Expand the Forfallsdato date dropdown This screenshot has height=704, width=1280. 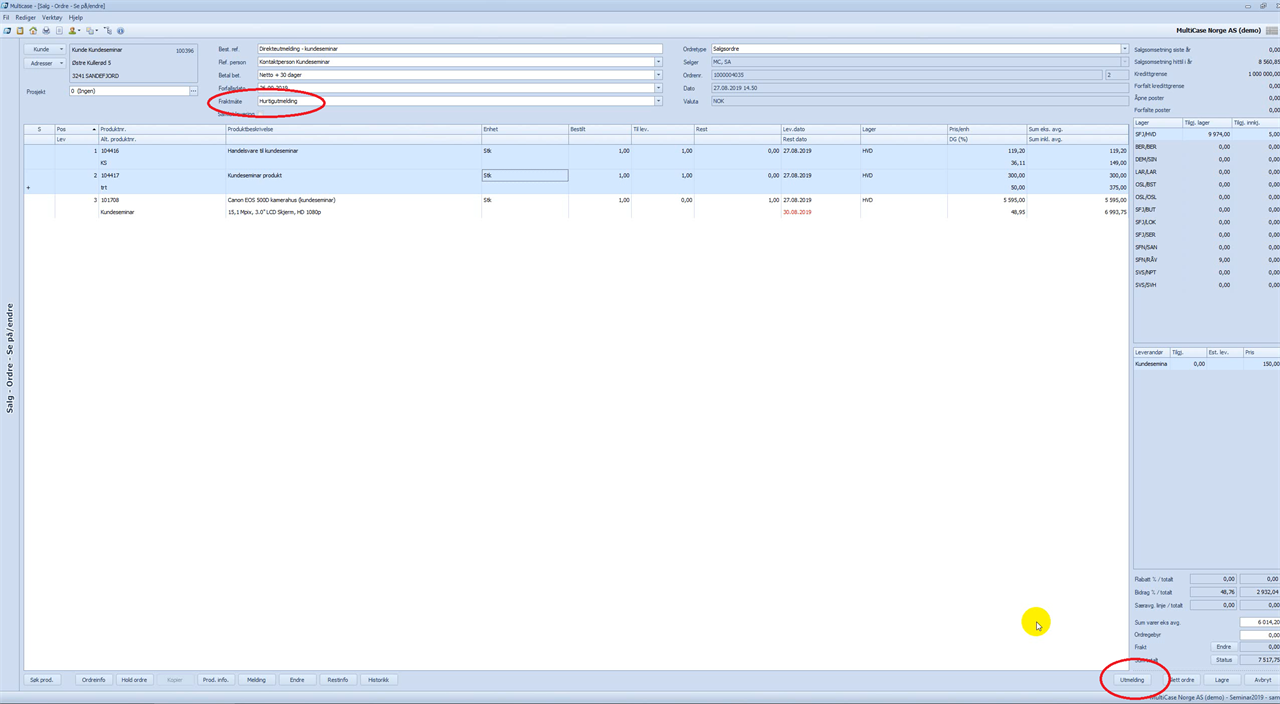(x=658, y=88)
